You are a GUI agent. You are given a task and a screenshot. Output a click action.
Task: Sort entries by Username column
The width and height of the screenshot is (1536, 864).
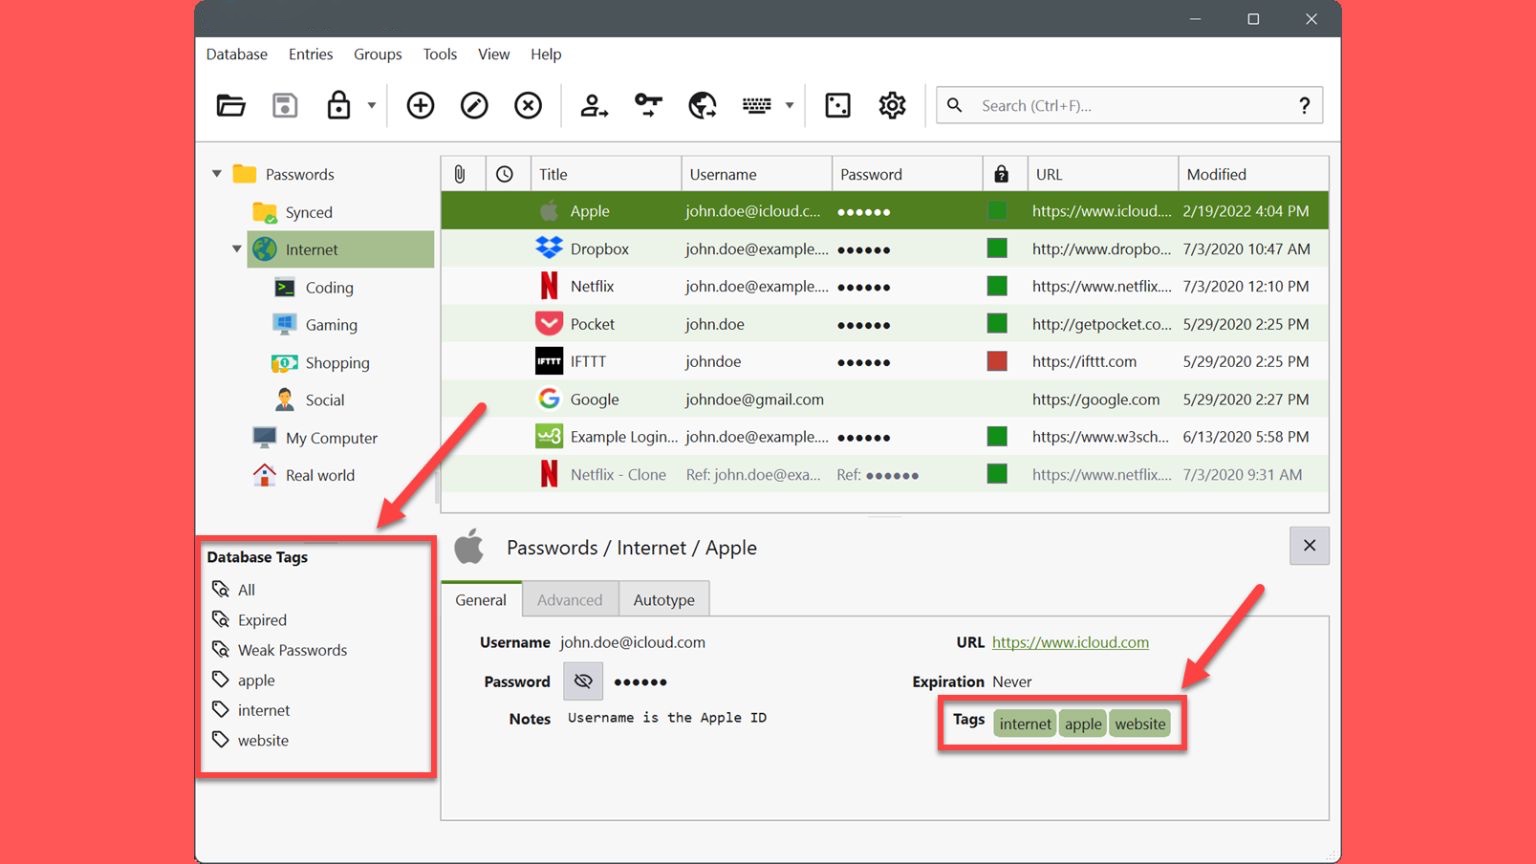(757, 174)
